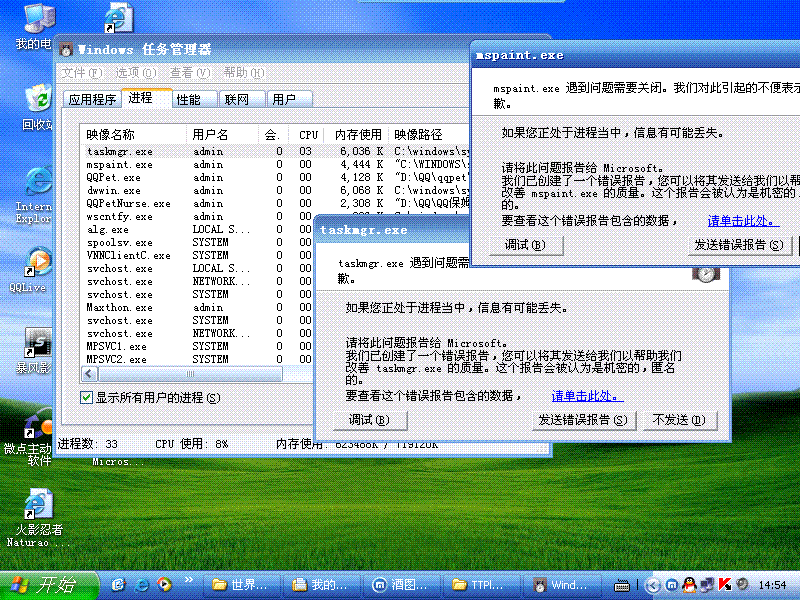This screenshot has width=800, height=600.
Task: Open 请单击此处 link in mspaint.exe dialog
Action: [742, 221]
